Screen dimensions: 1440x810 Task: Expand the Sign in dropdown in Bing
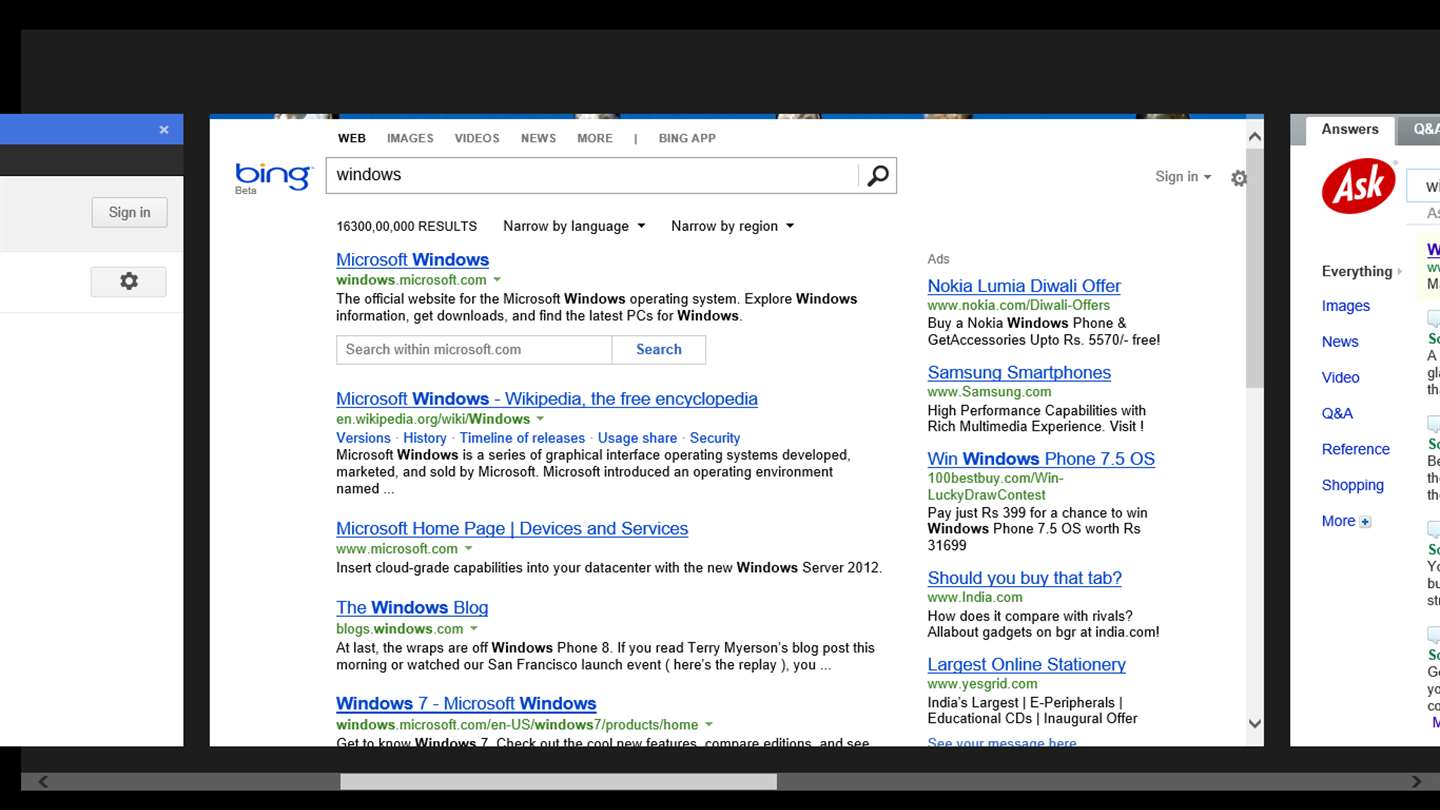click(1183, 177)
